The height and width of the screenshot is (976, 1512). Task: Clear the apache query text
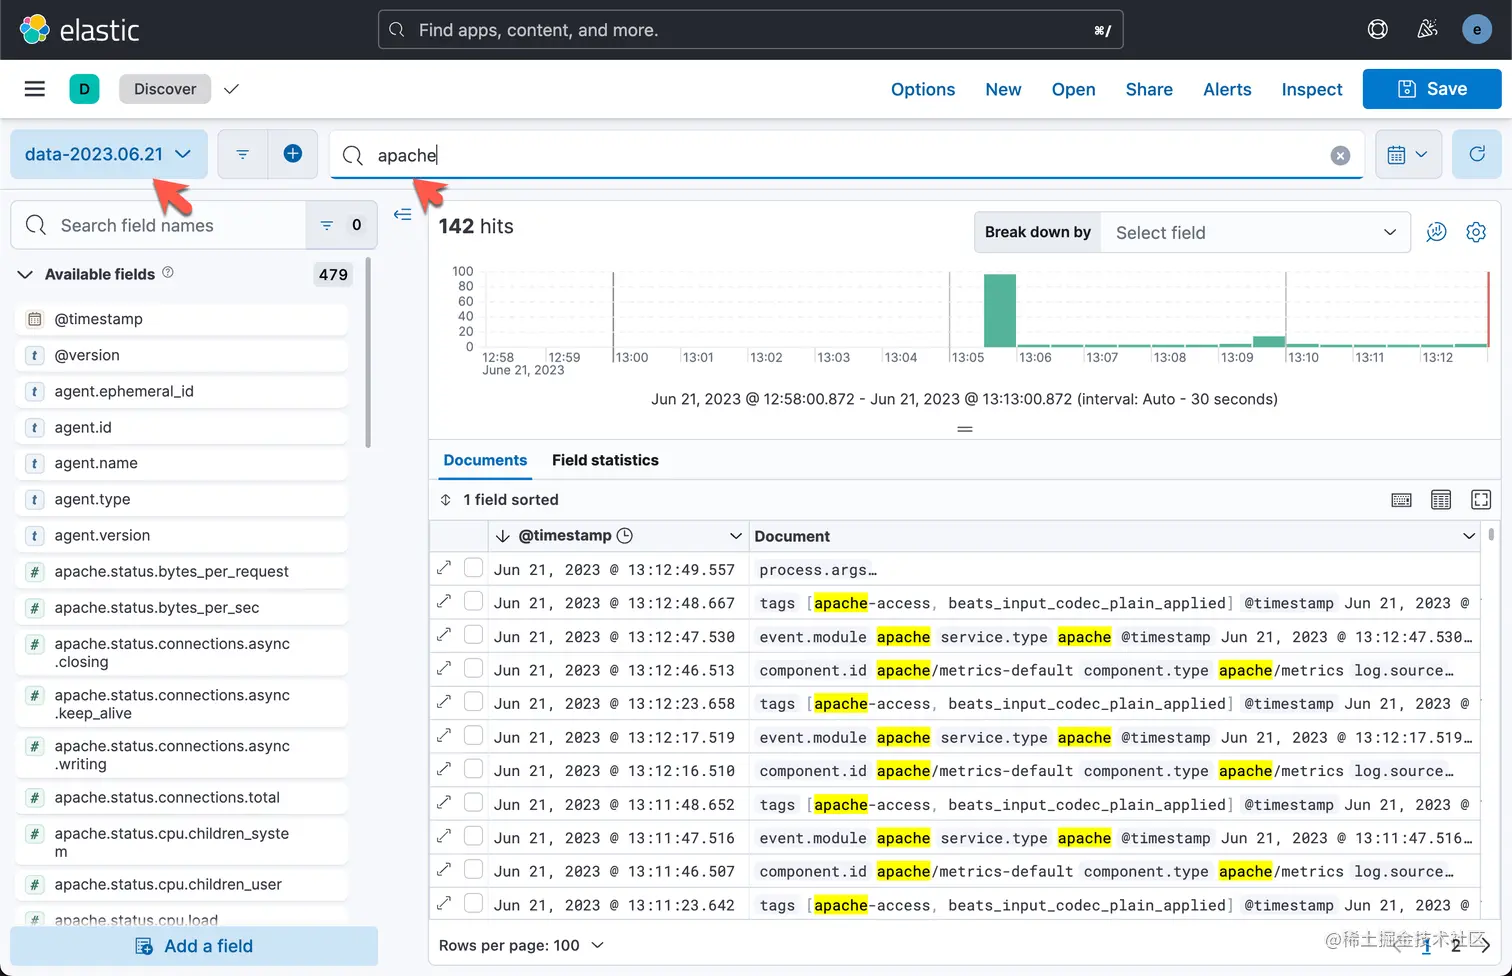(1341, 155)
